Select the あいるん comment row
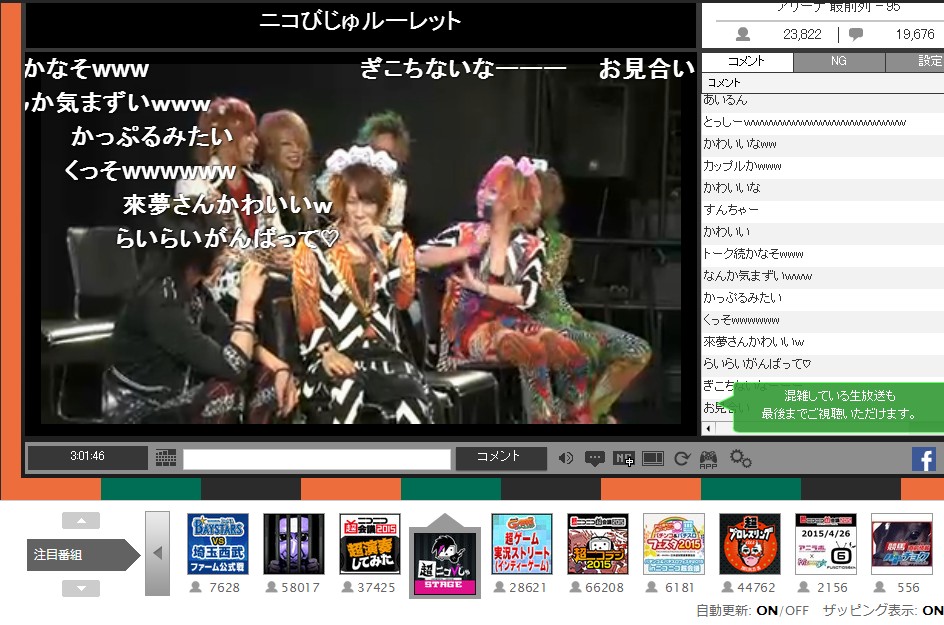The width and height of the screenshot is (944, 625). pyautogui.click(x=822, y=100)
